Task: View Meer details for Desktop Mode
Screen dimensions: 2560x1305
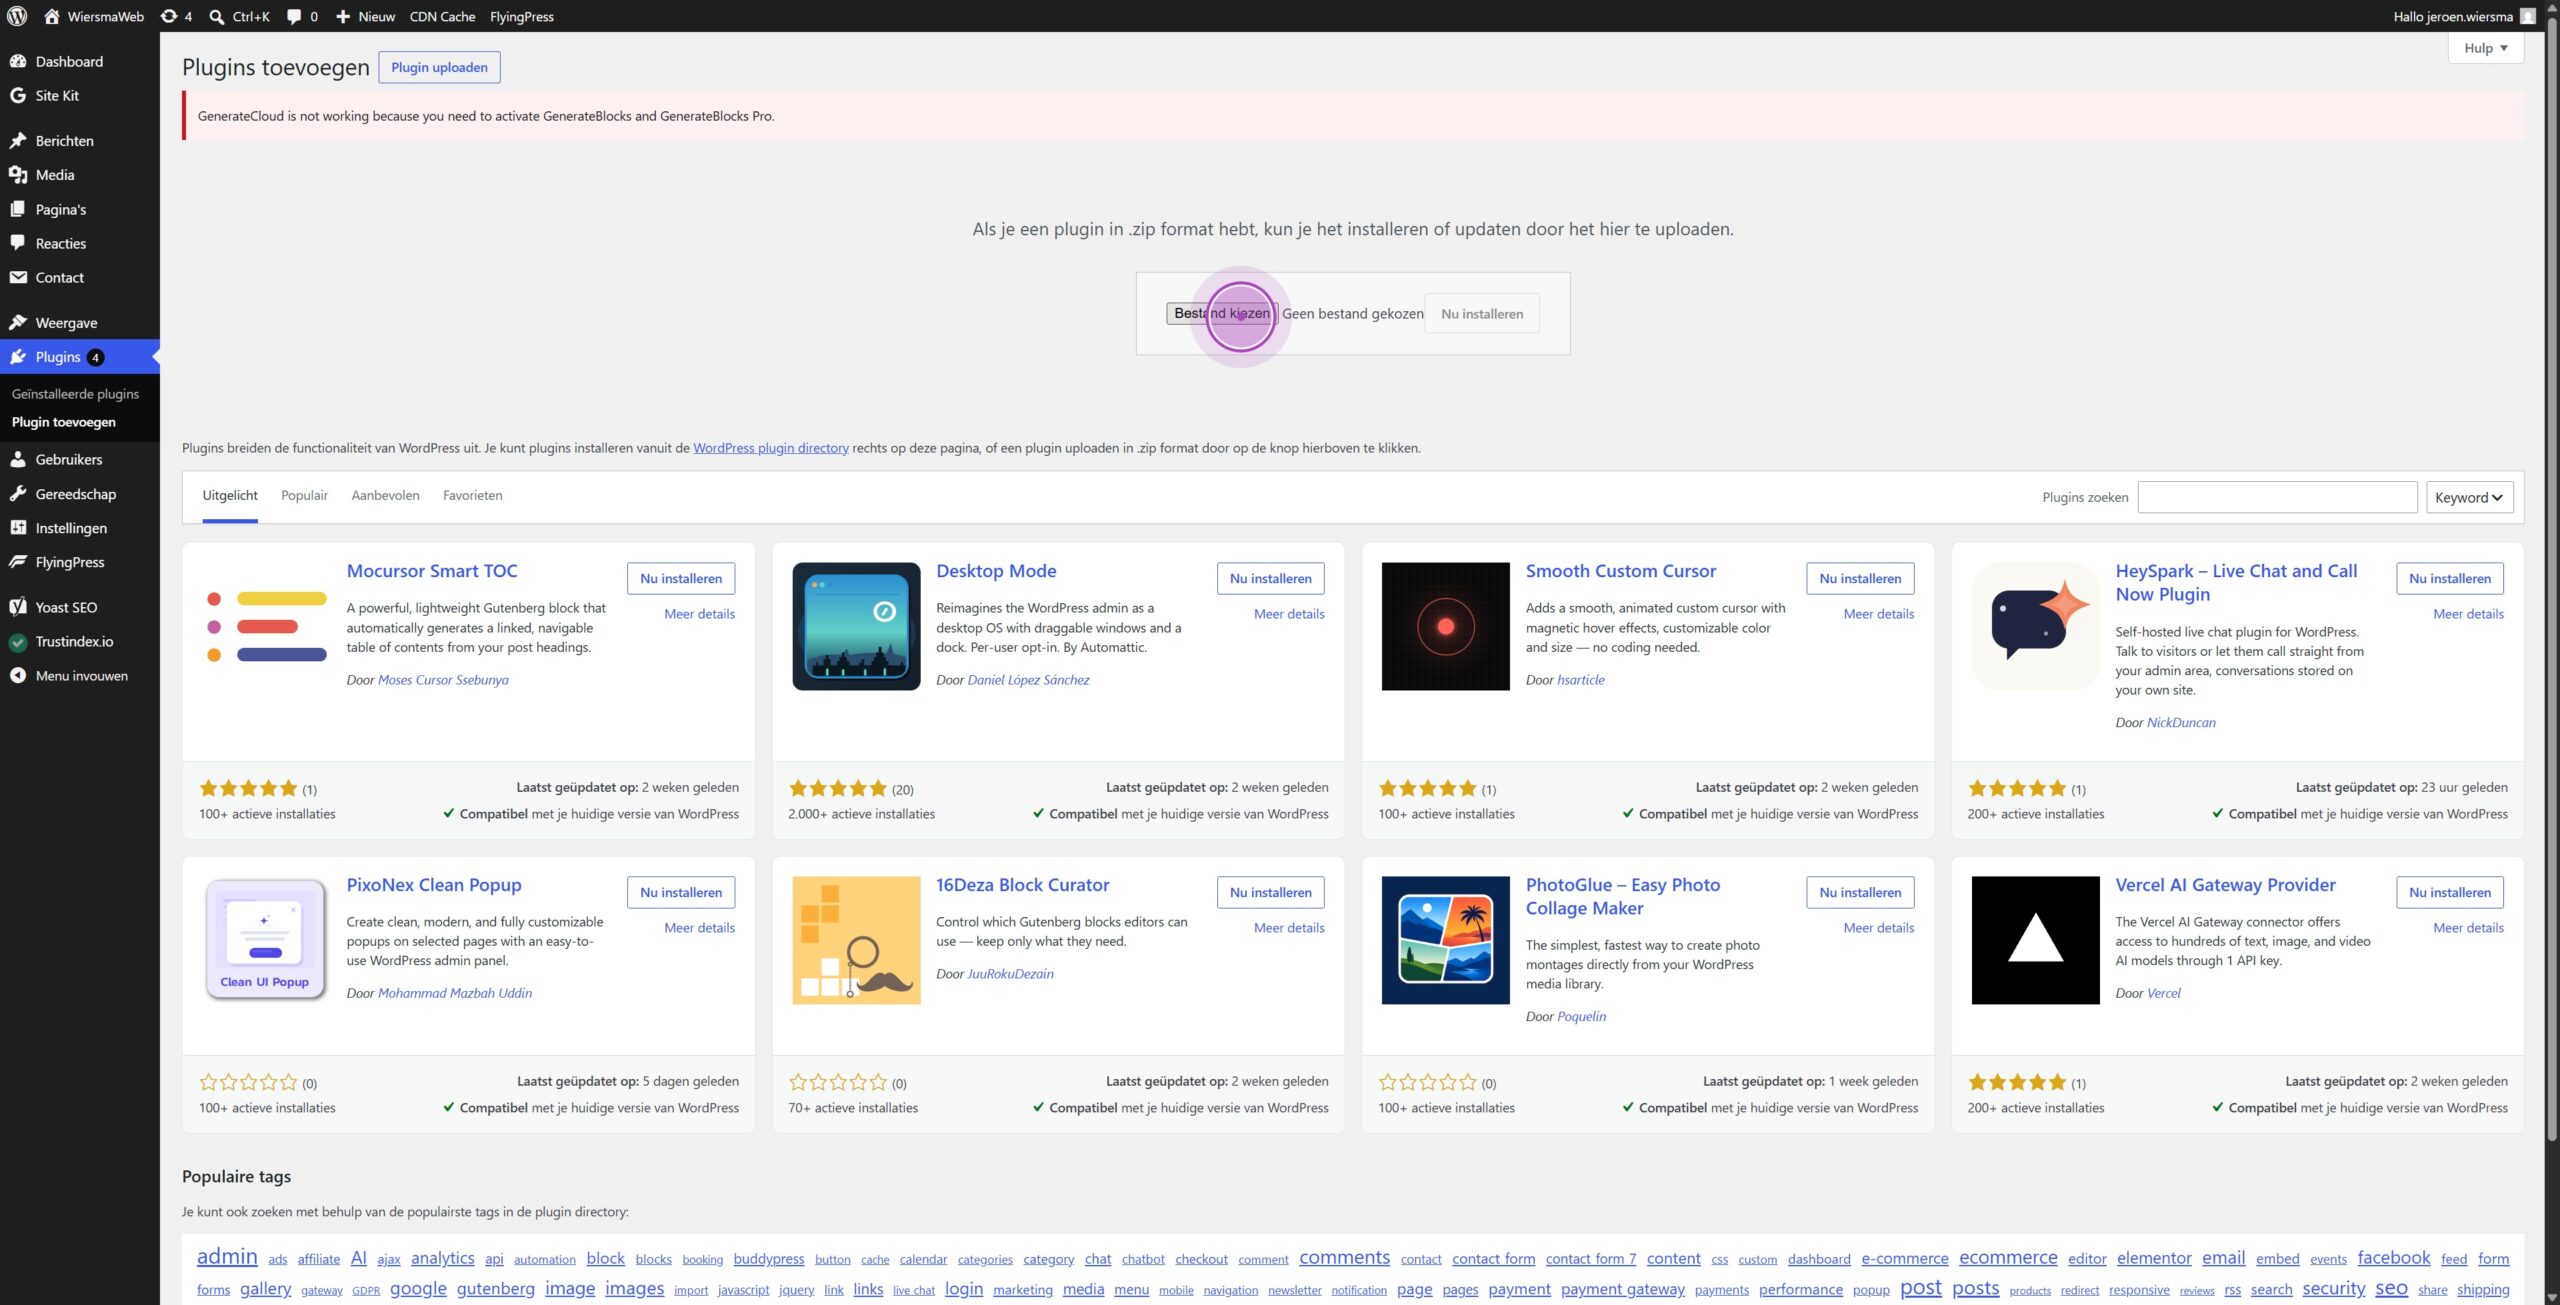Action: click(x=1289, y=614)
